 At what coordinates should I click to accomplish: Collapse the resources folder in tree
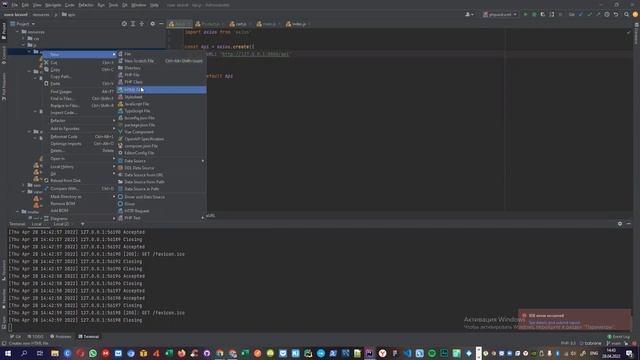[x=18, y=31]
